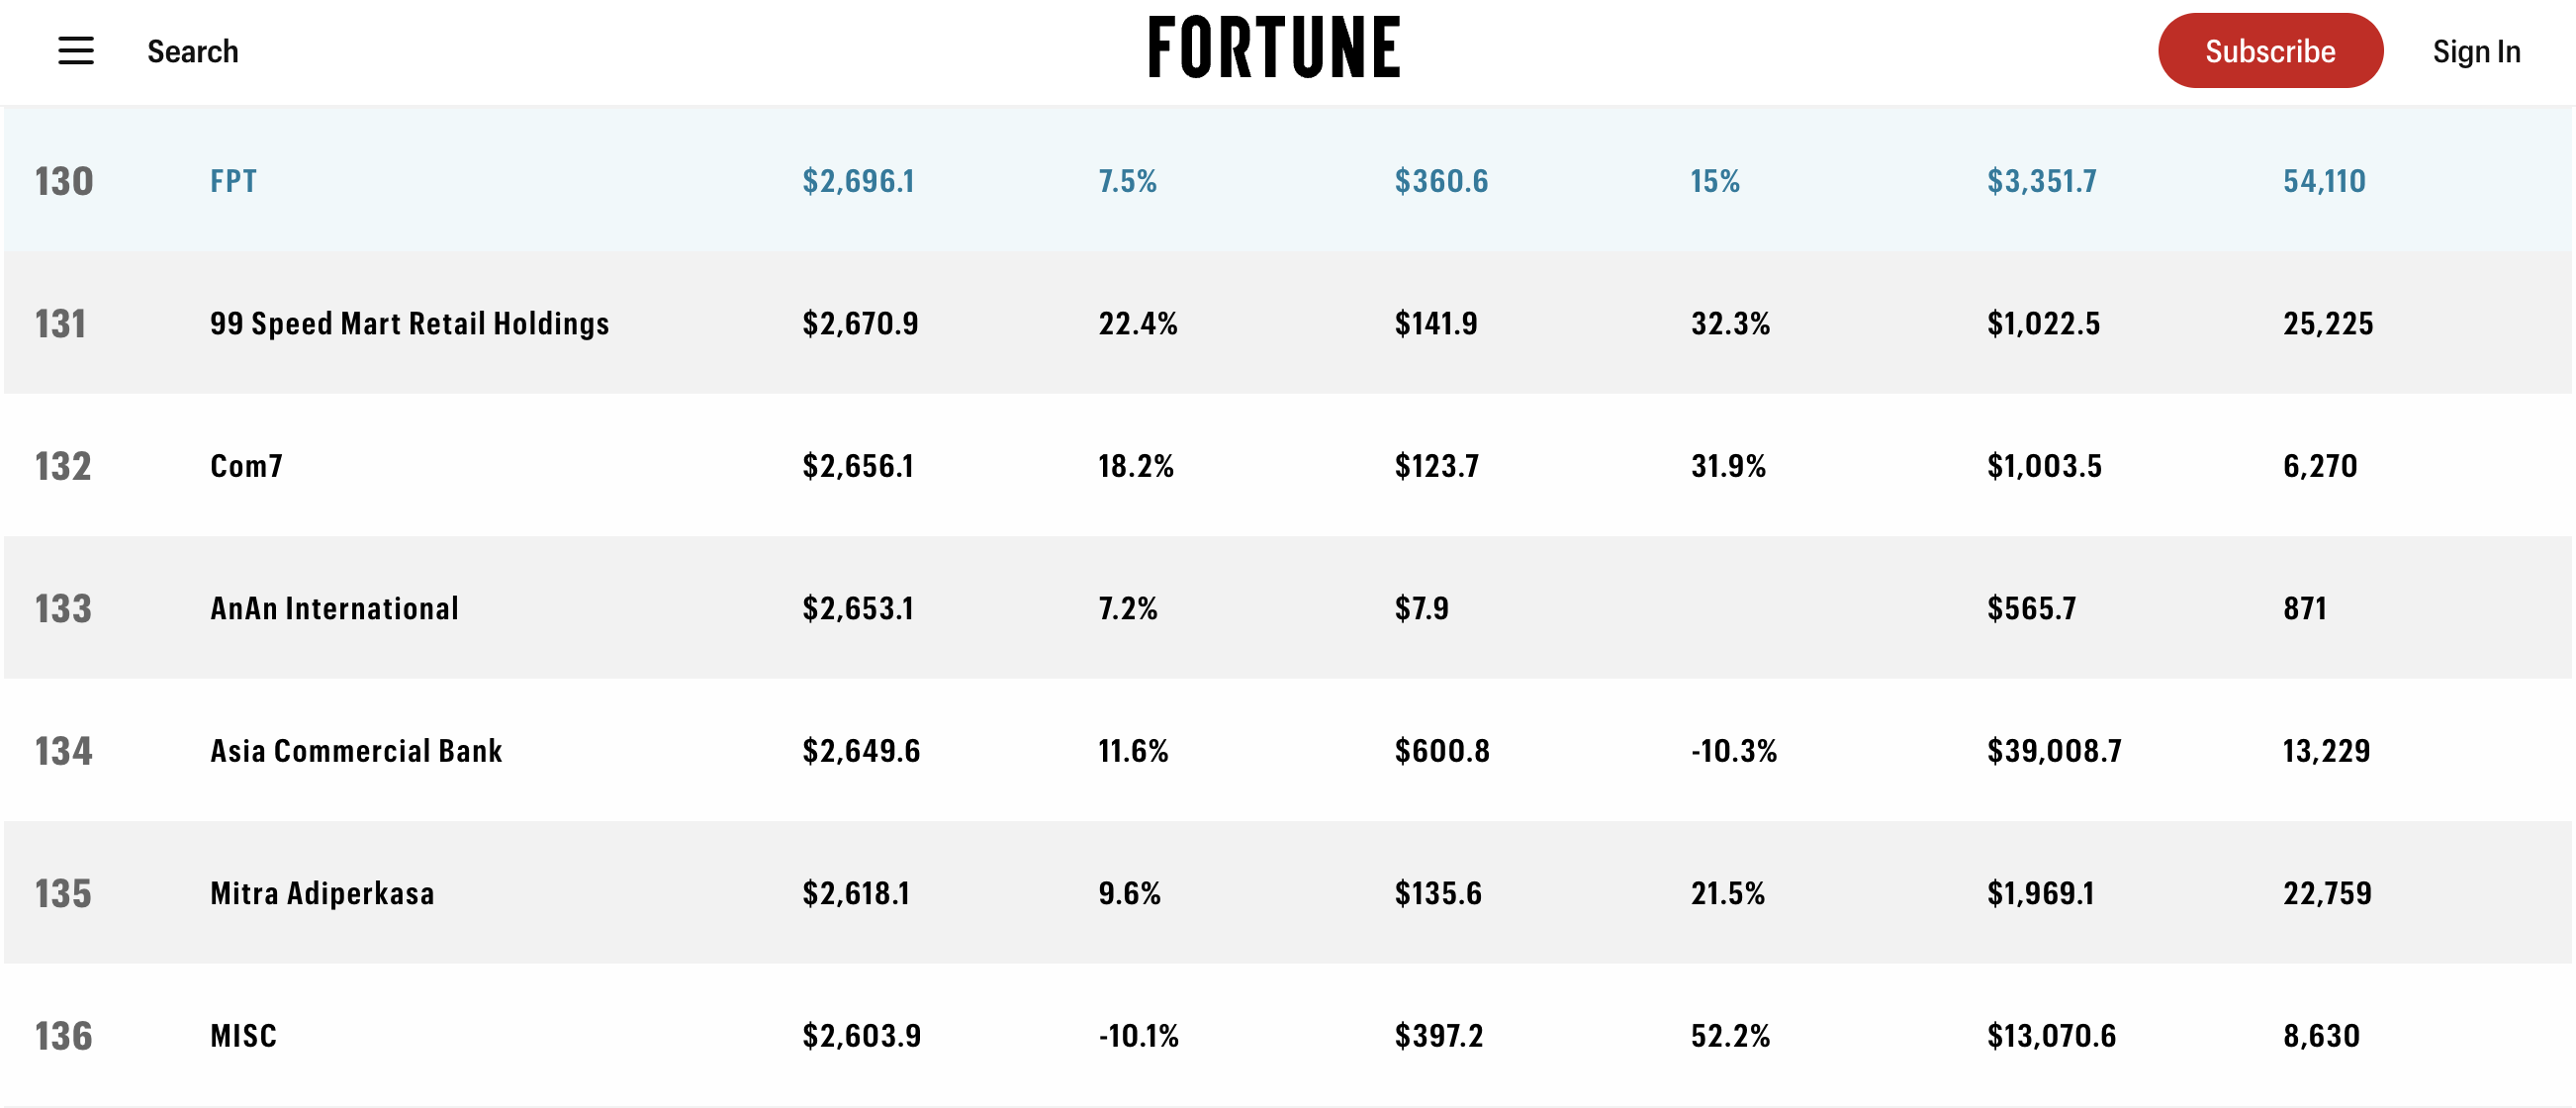This screenshot has width=2576, height=1108.
Task: Select AnAn International company name
Action: pos(334,608)
